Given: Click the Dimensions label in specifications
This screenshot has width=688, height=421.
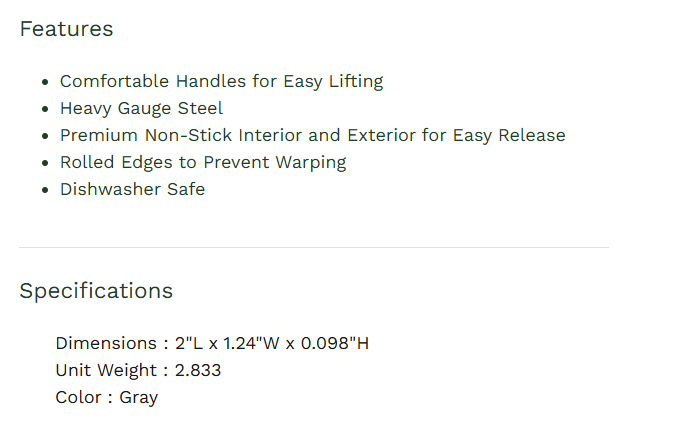Looking at the screenshot, I should tap(106, 343).
